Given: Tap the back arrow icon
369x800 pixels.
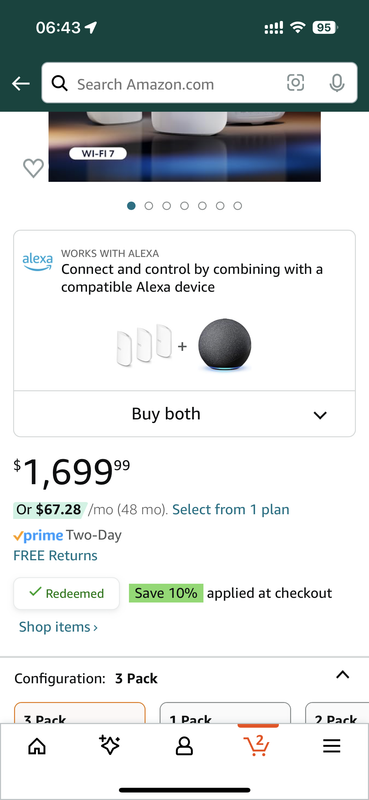Looking at the screenshot, I should pyautogui.click(x=21, y=84).
